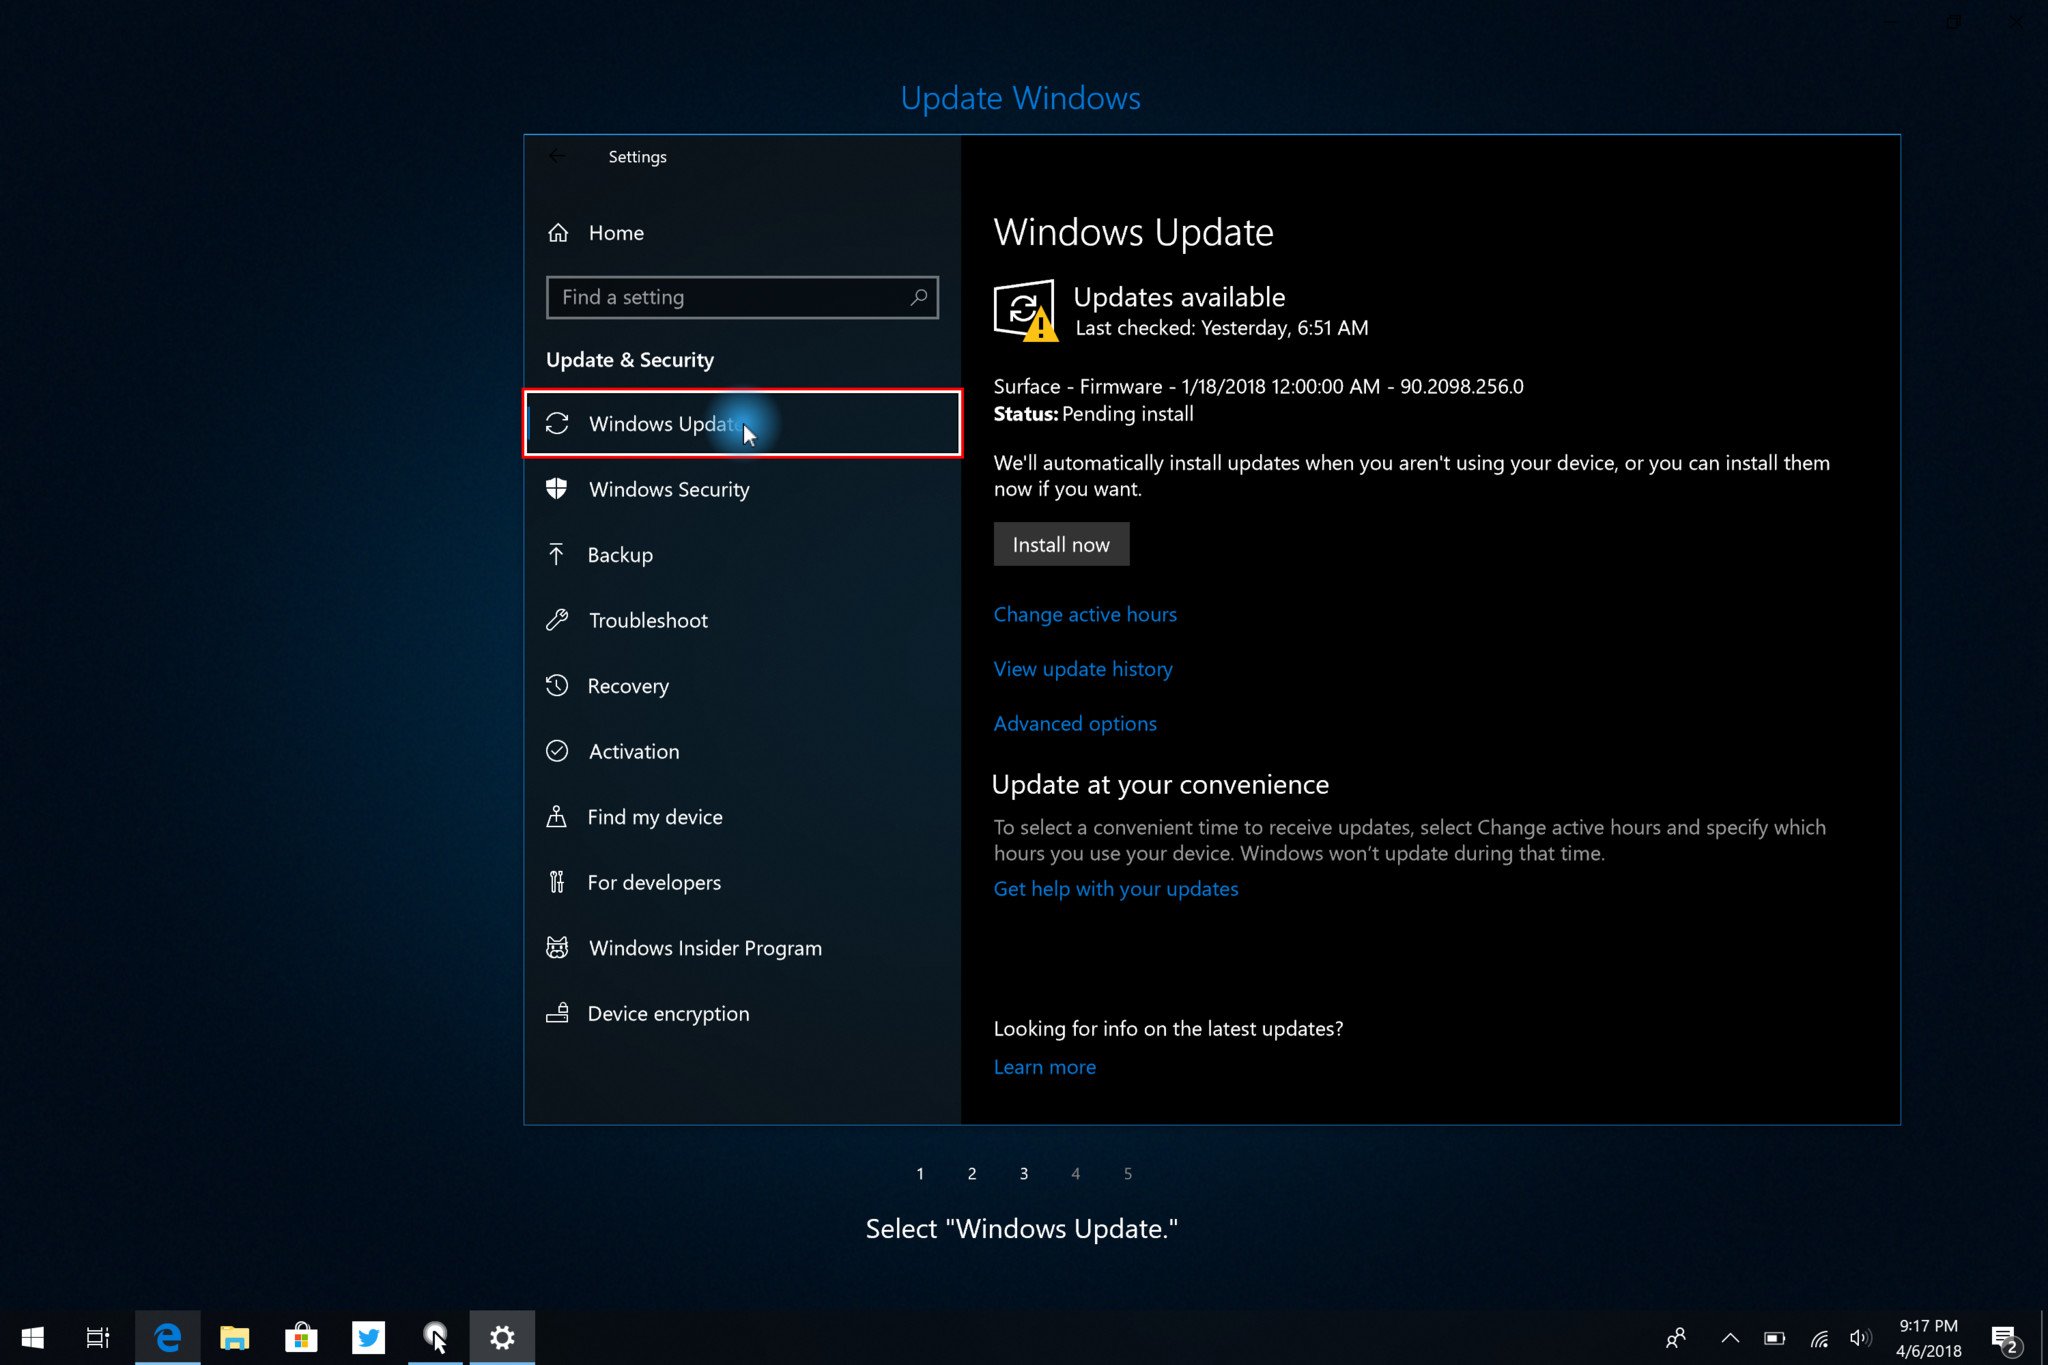2048x1365 pixels.
Task: Click the Activation checkmark circle icon
Action: click(557, 751)
